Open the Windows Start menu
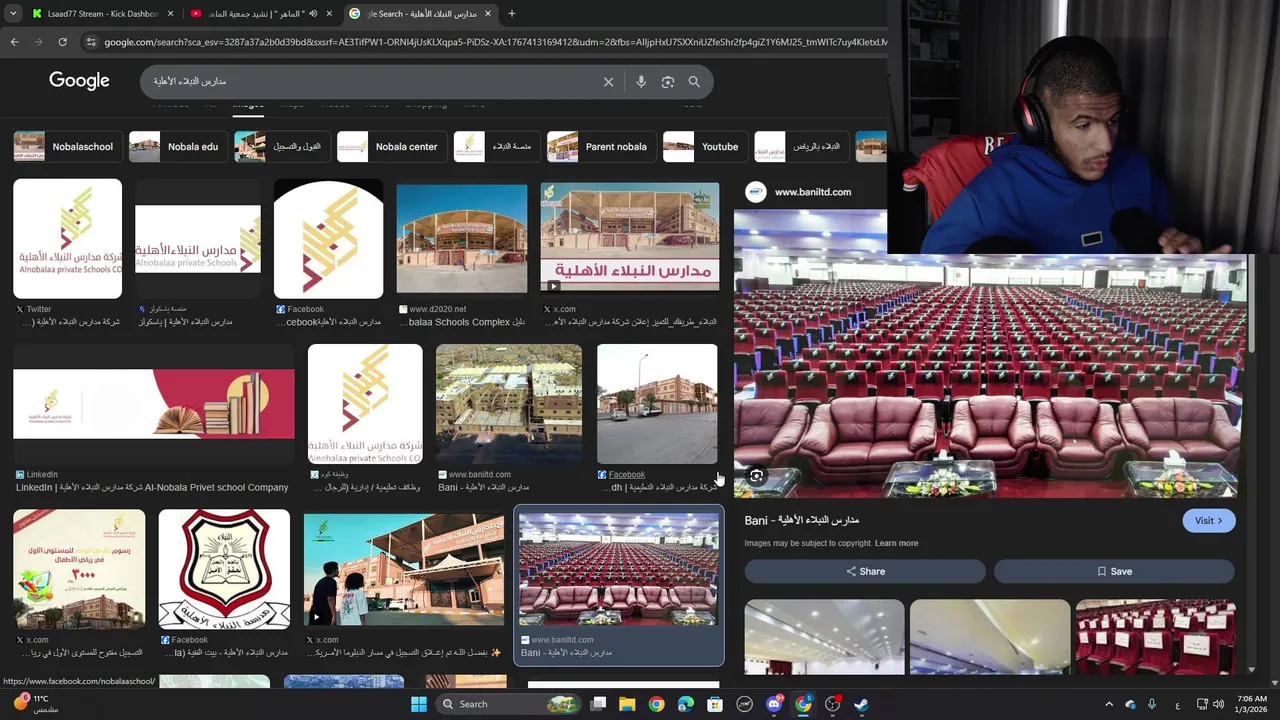The height and width of the screenshot is (720, 1280). (x=419, y=704)
